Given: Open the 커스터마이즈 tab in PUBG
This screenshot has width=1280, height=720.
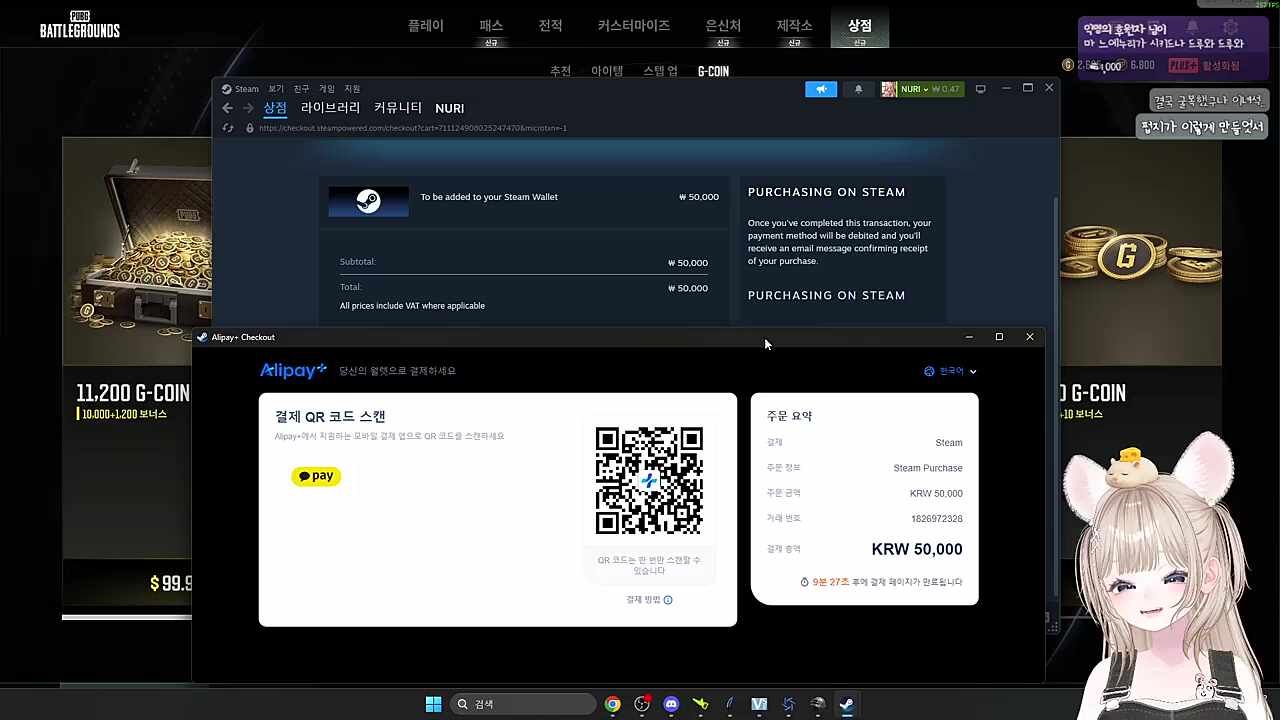Looking at the screenshot, I should tap(634, 25).
